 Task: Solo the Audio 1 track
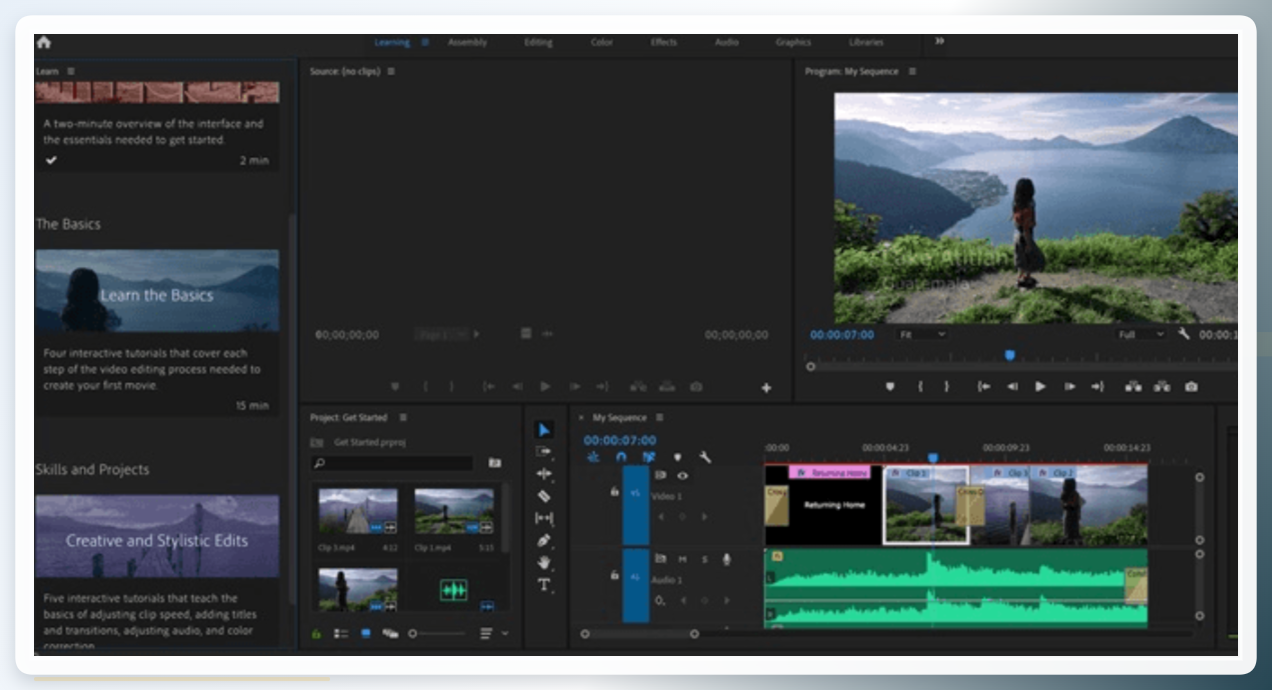(x=703, y=559)
